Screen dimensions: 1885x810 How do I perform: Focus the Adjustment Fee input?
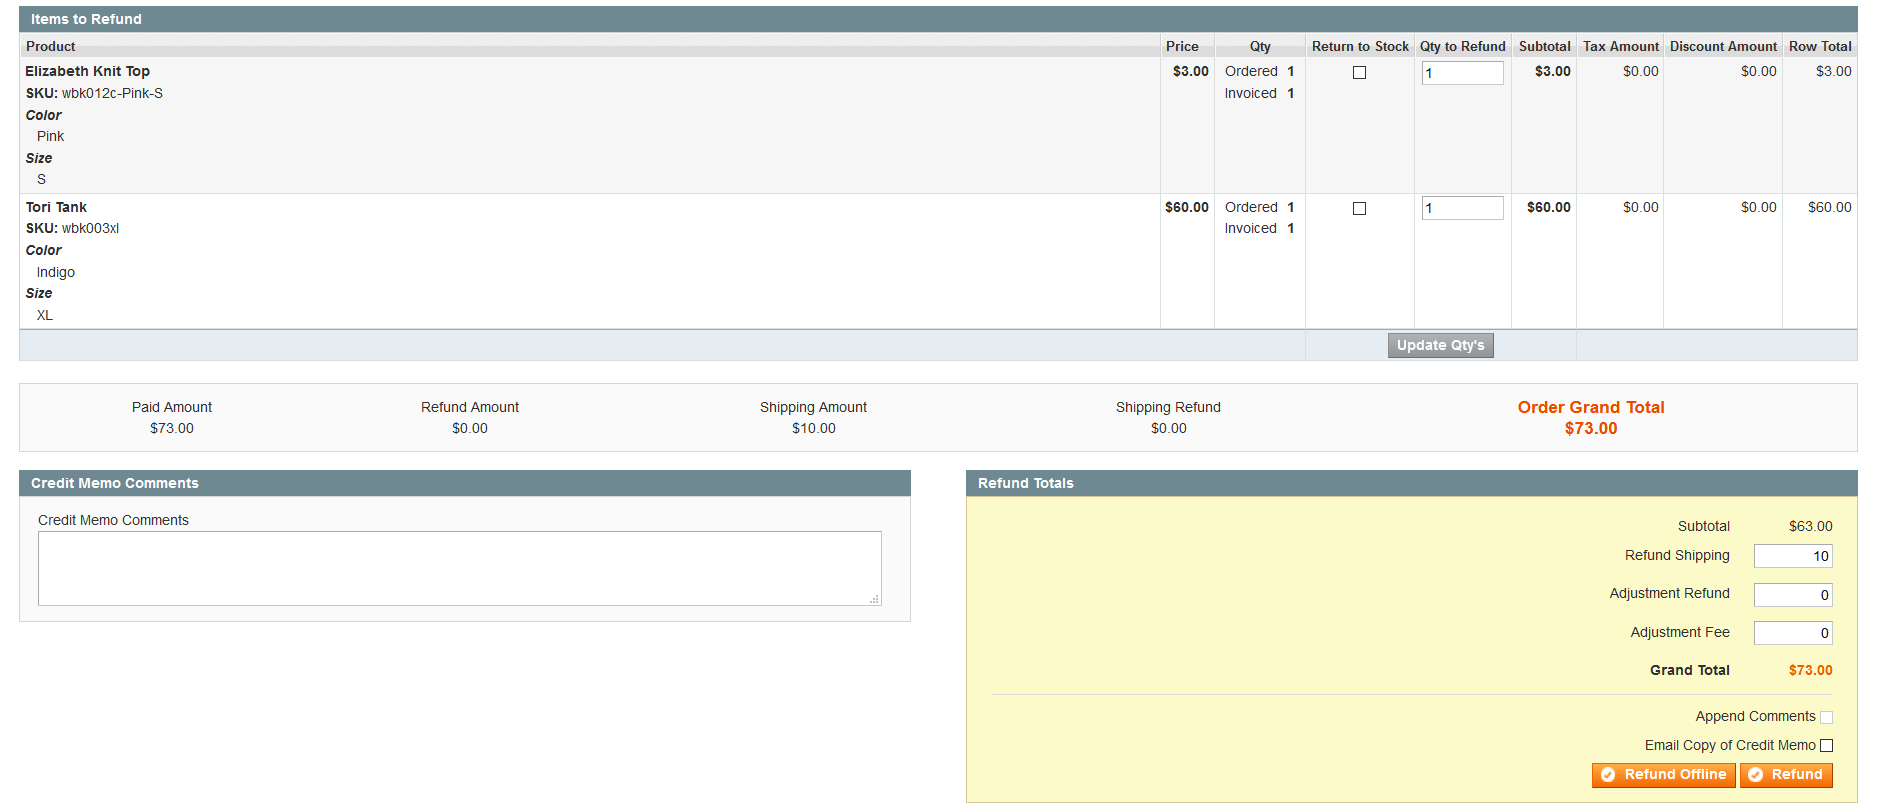click(1792, 633)
